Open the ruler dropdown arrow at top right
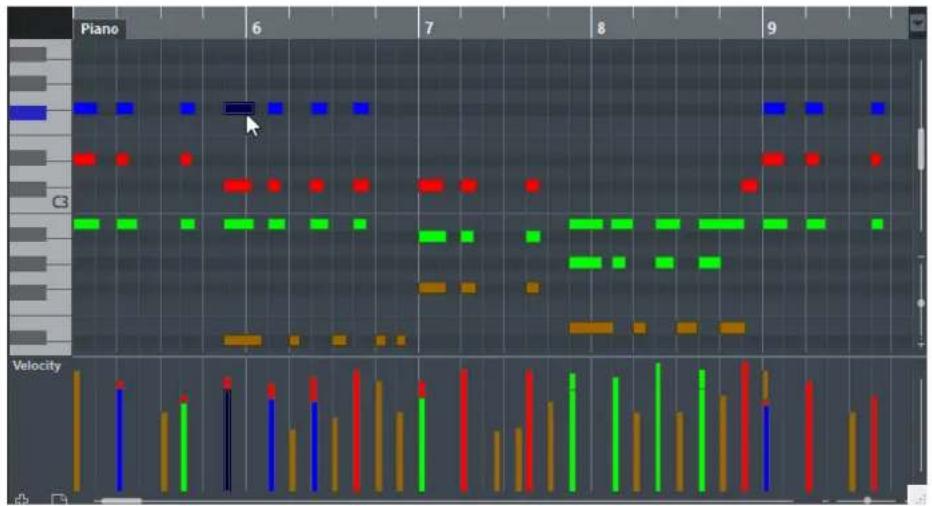The image size is (932, 506). point(917,23)
